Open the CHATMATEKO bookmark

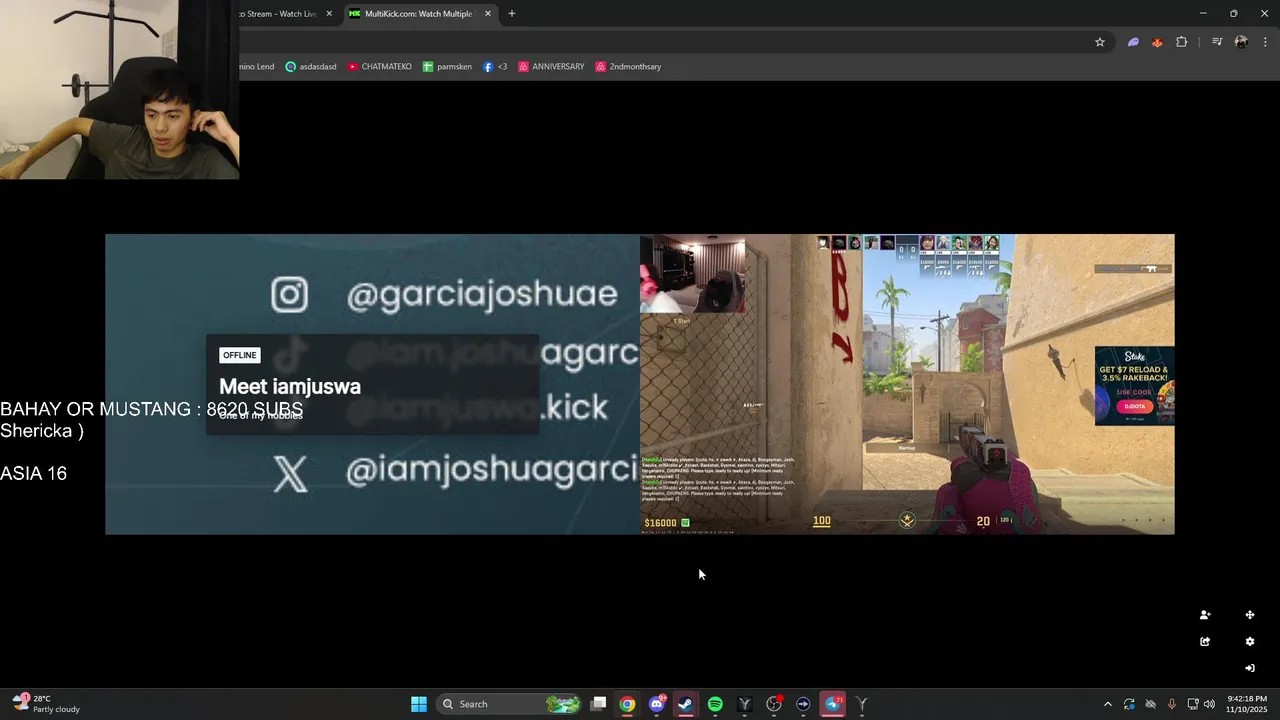coord(379,67)
